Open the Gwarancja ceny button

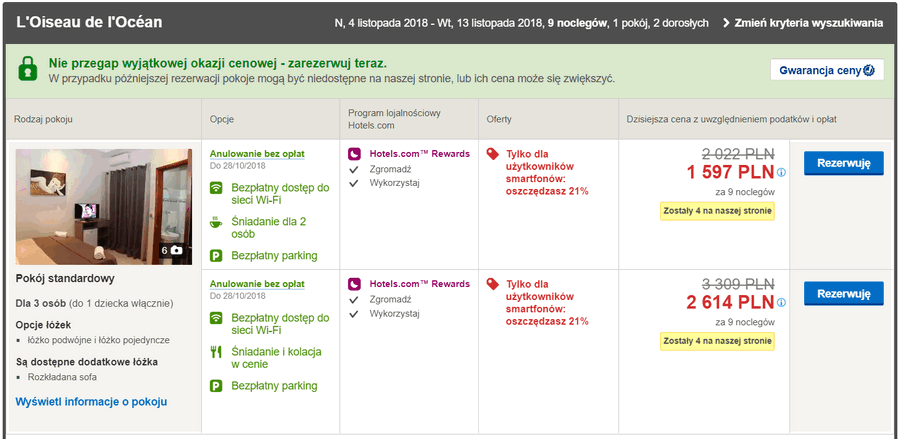coord(827,70)
